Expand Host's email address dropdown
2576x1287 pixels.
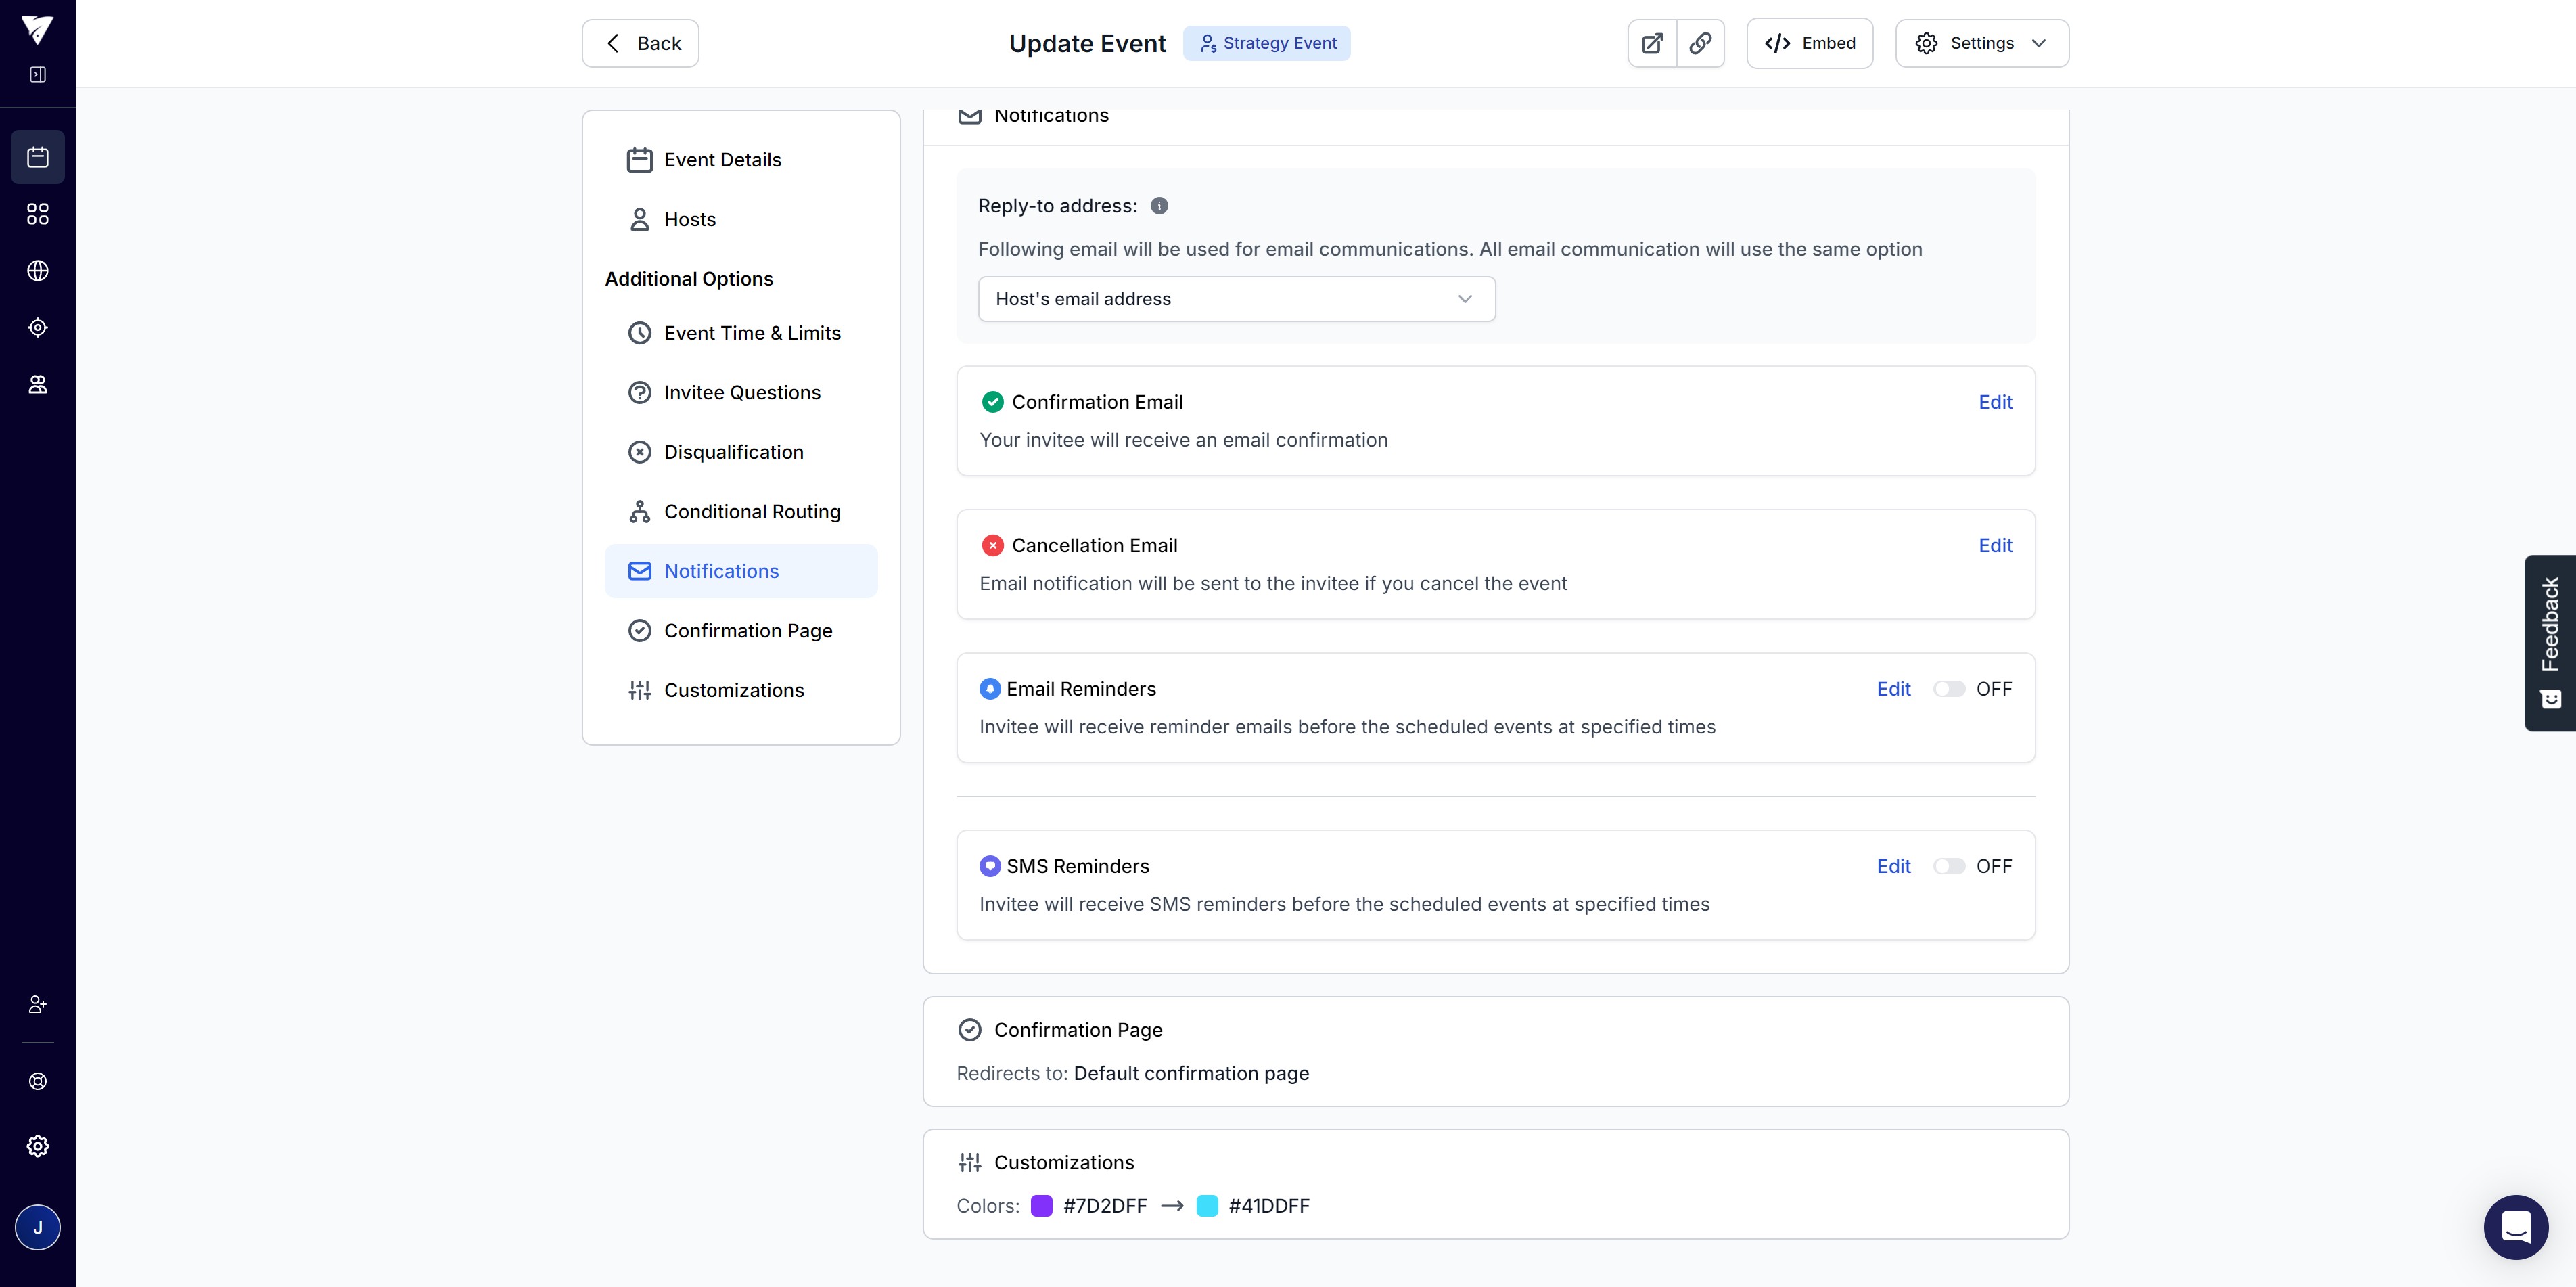point(1236,299)
